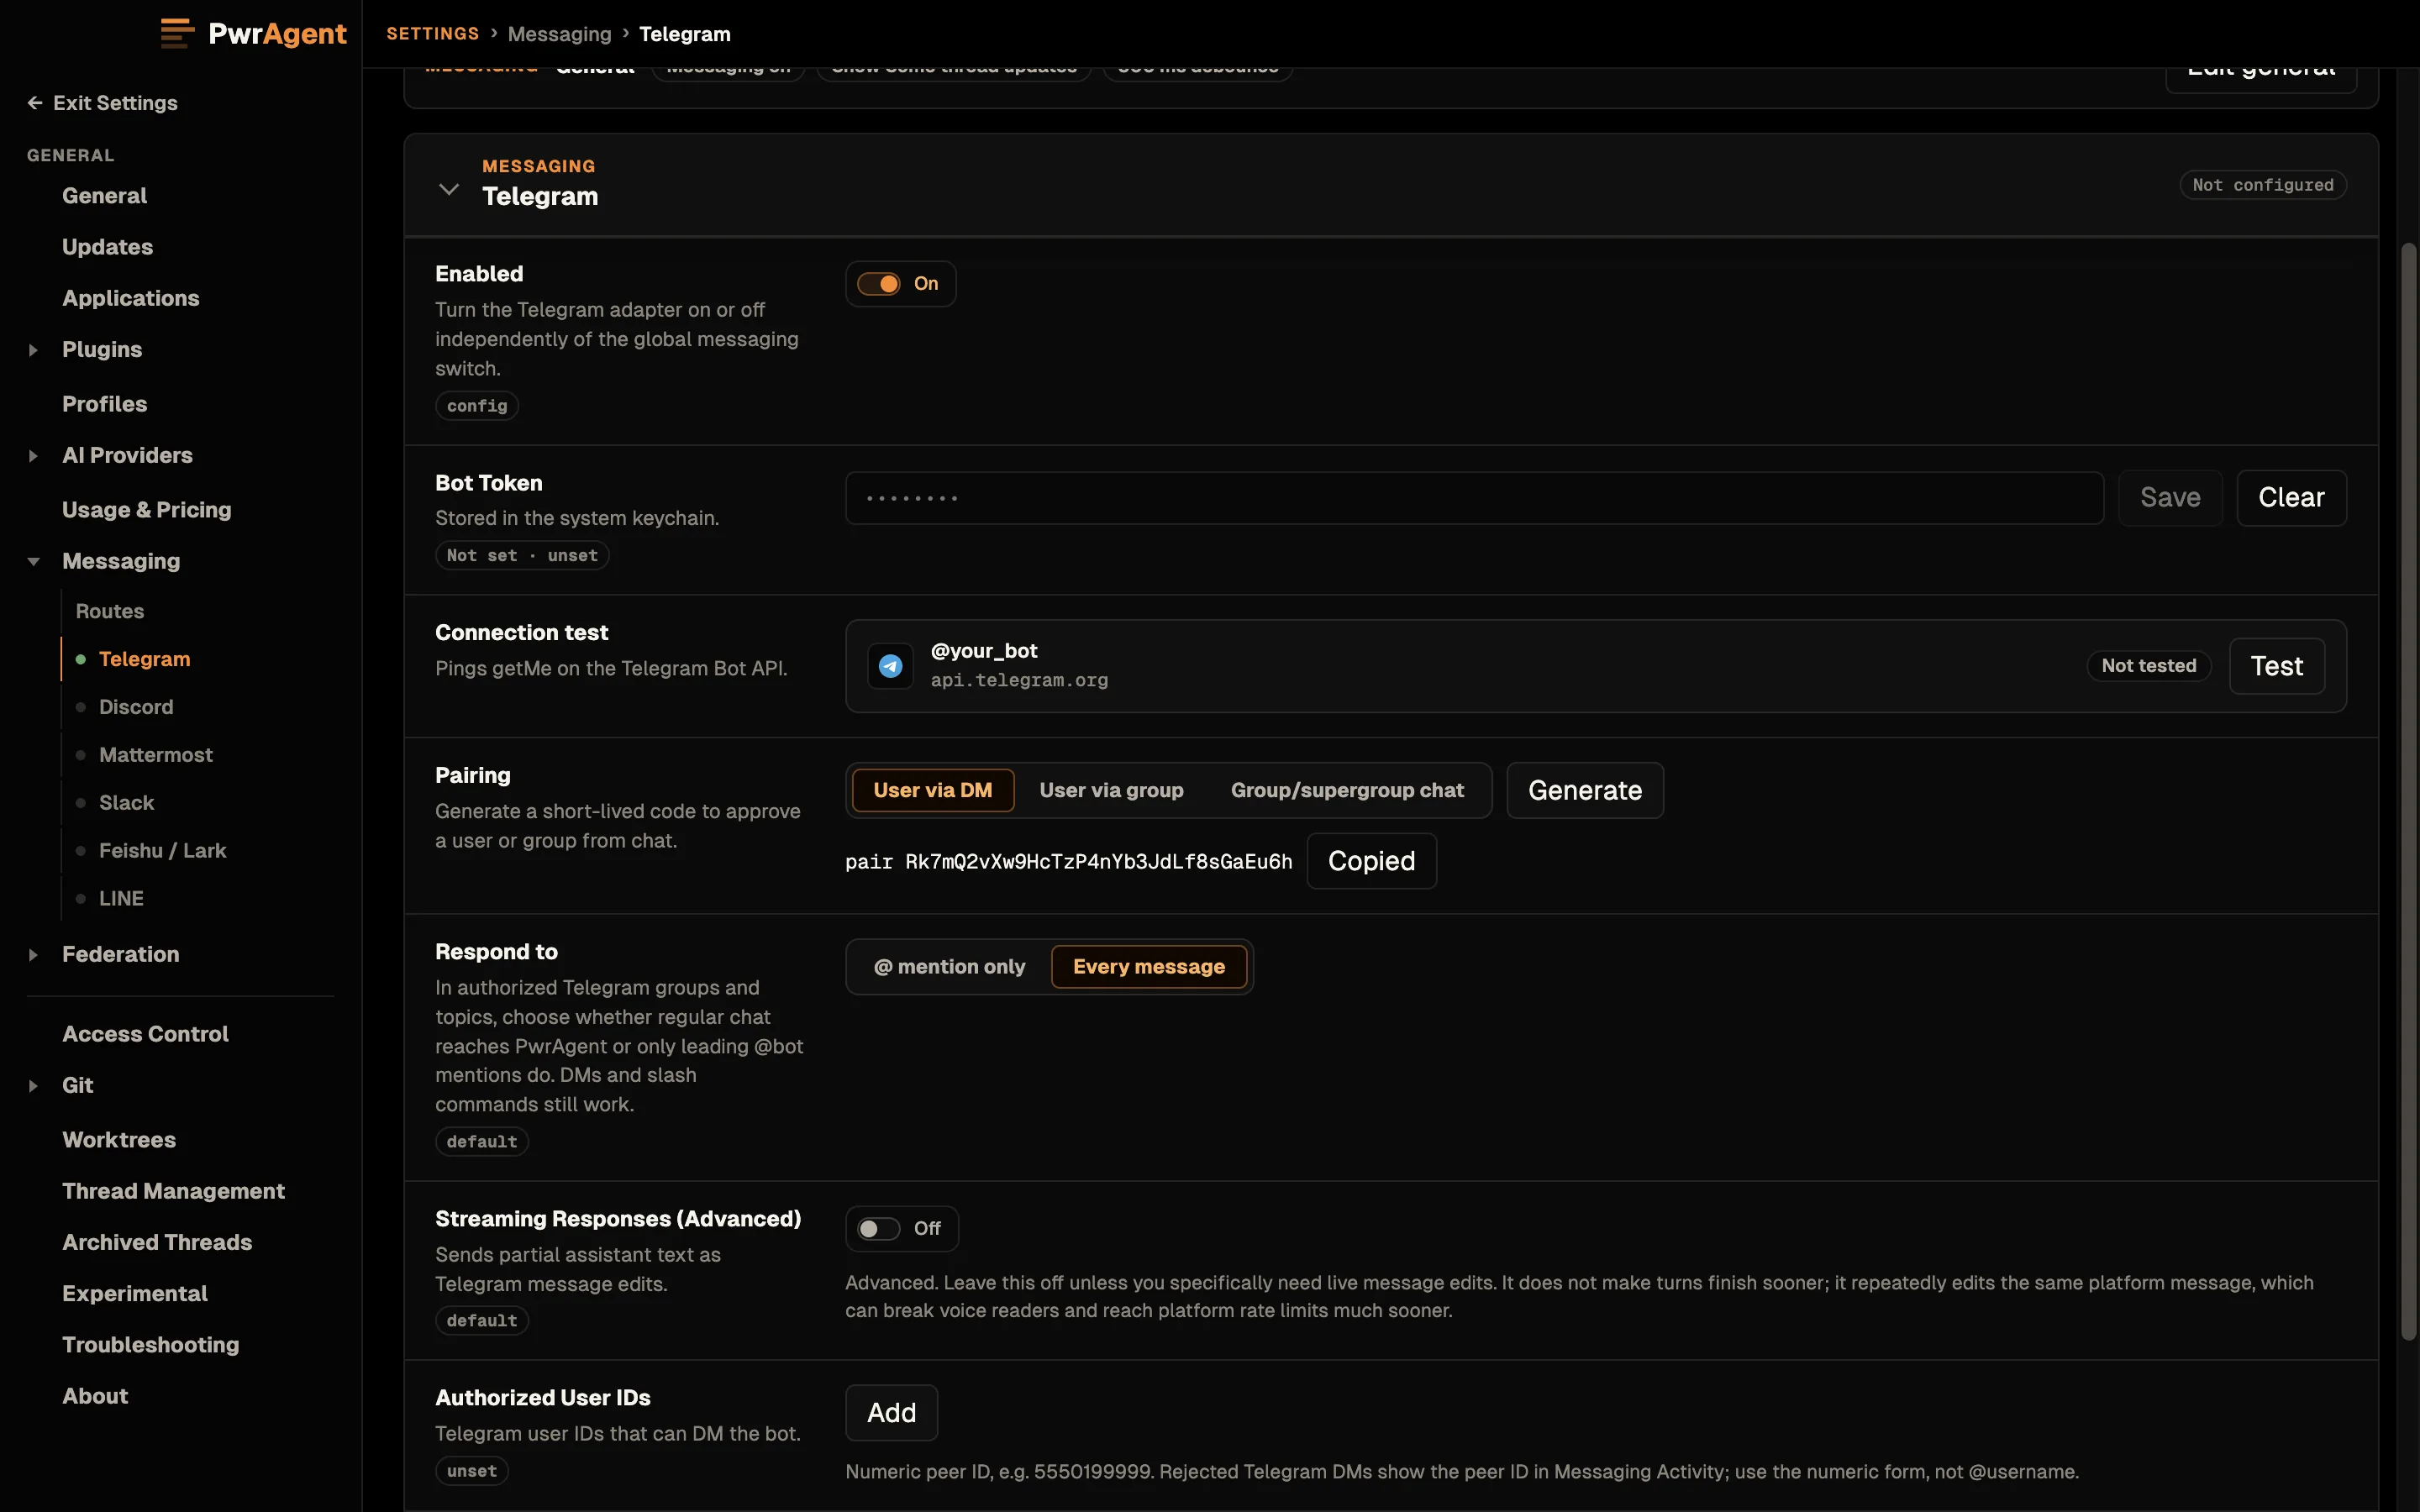The width and height of the screenshot is (2420, 1512).
Task: Click the Copied button beside pairing code
Action: [1371, 861]
